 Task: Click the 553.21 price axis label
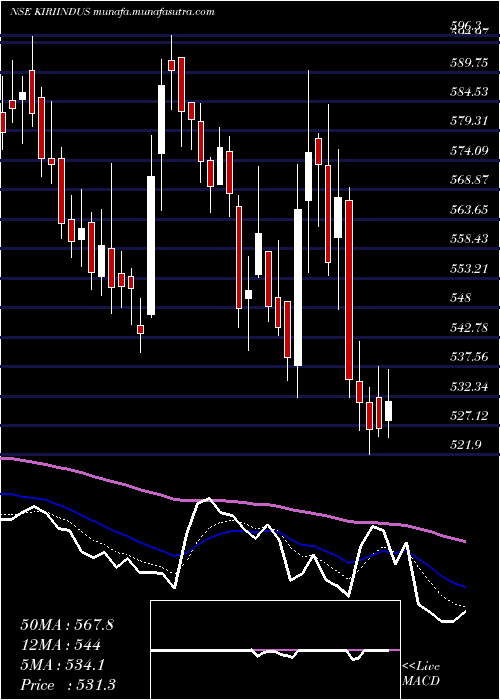[x=468, y=269]
